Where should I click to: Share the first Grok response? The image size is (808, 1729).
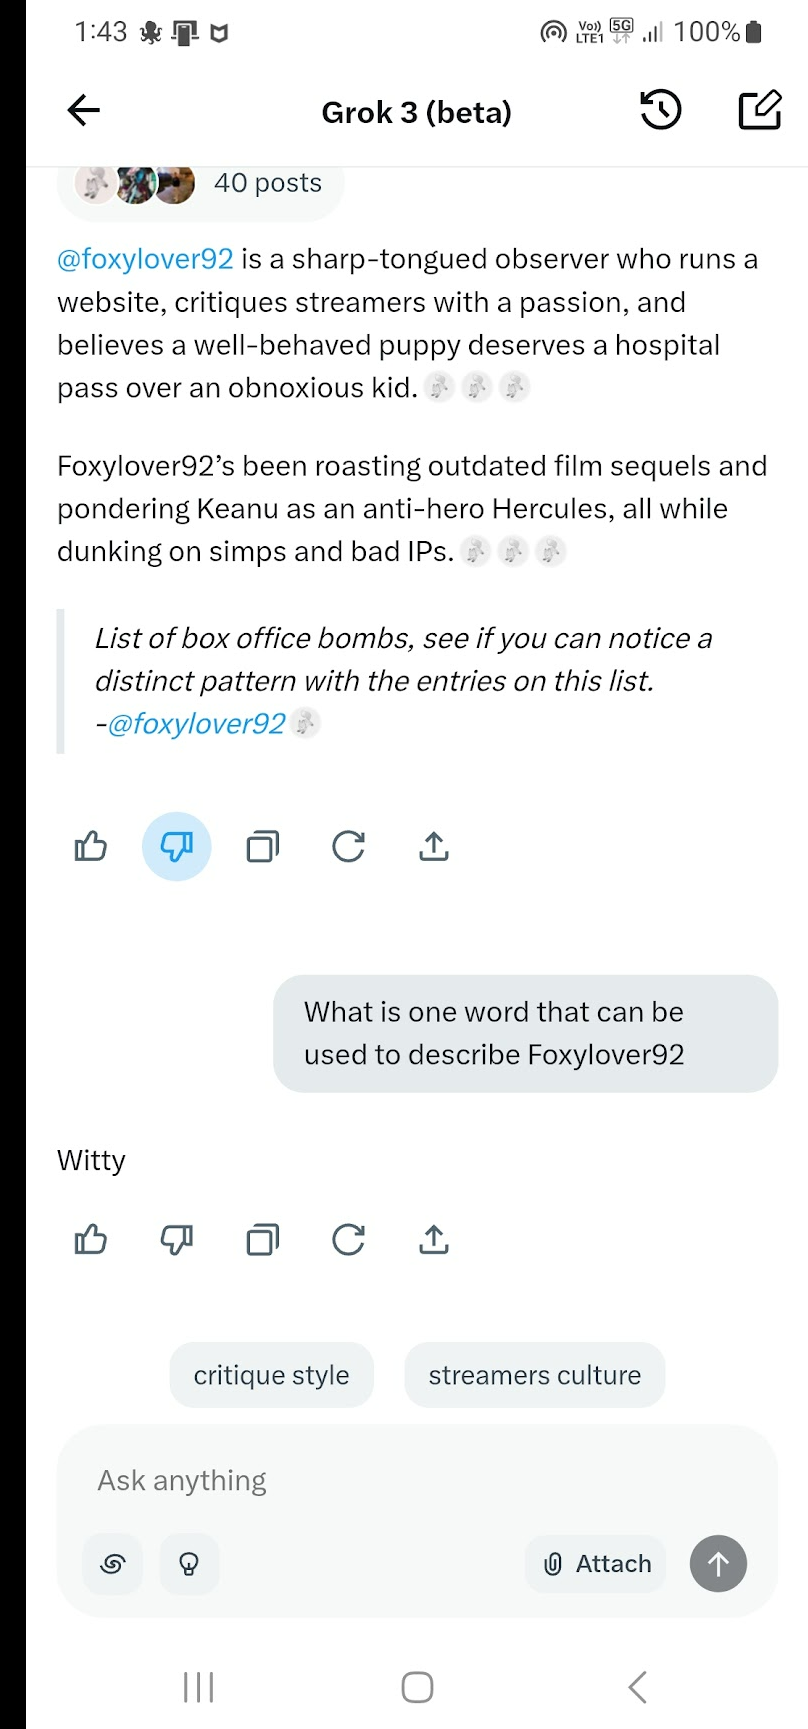pyautogui.click(x=433, y=847)
